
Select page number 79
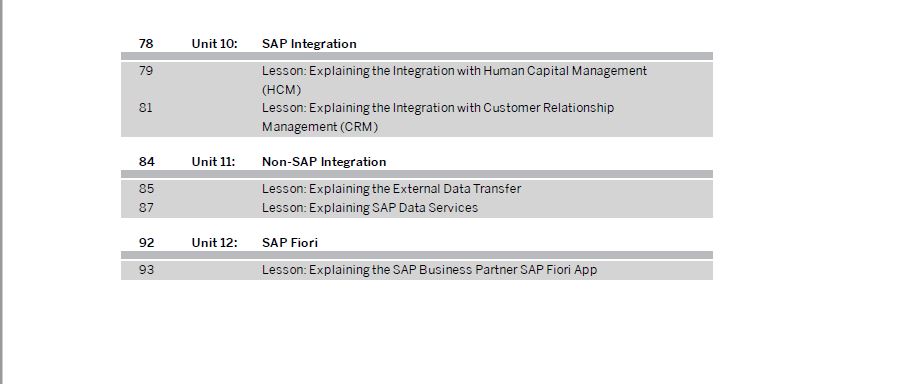coord(146,71)
